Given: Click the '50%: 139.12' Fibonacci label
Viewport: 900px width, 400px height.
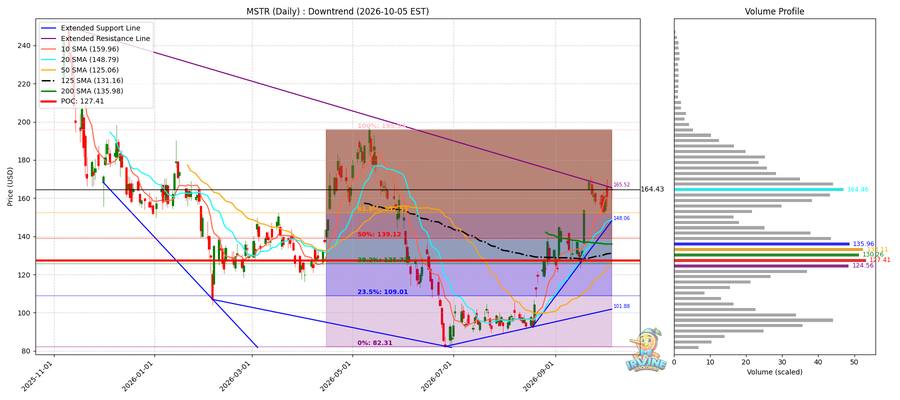Looking at the screenshot, I should [378, 235].
